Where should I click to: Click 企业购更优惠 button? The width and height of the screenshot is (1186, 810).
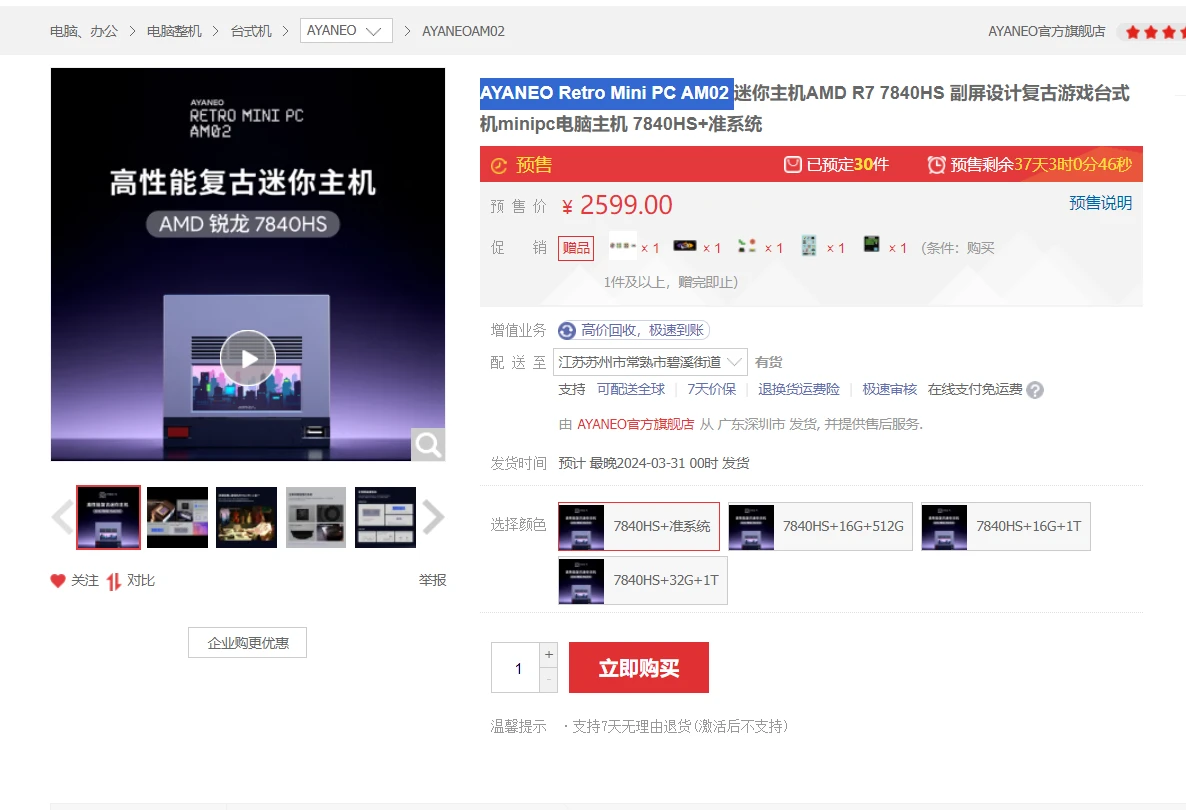coord(247,643)
